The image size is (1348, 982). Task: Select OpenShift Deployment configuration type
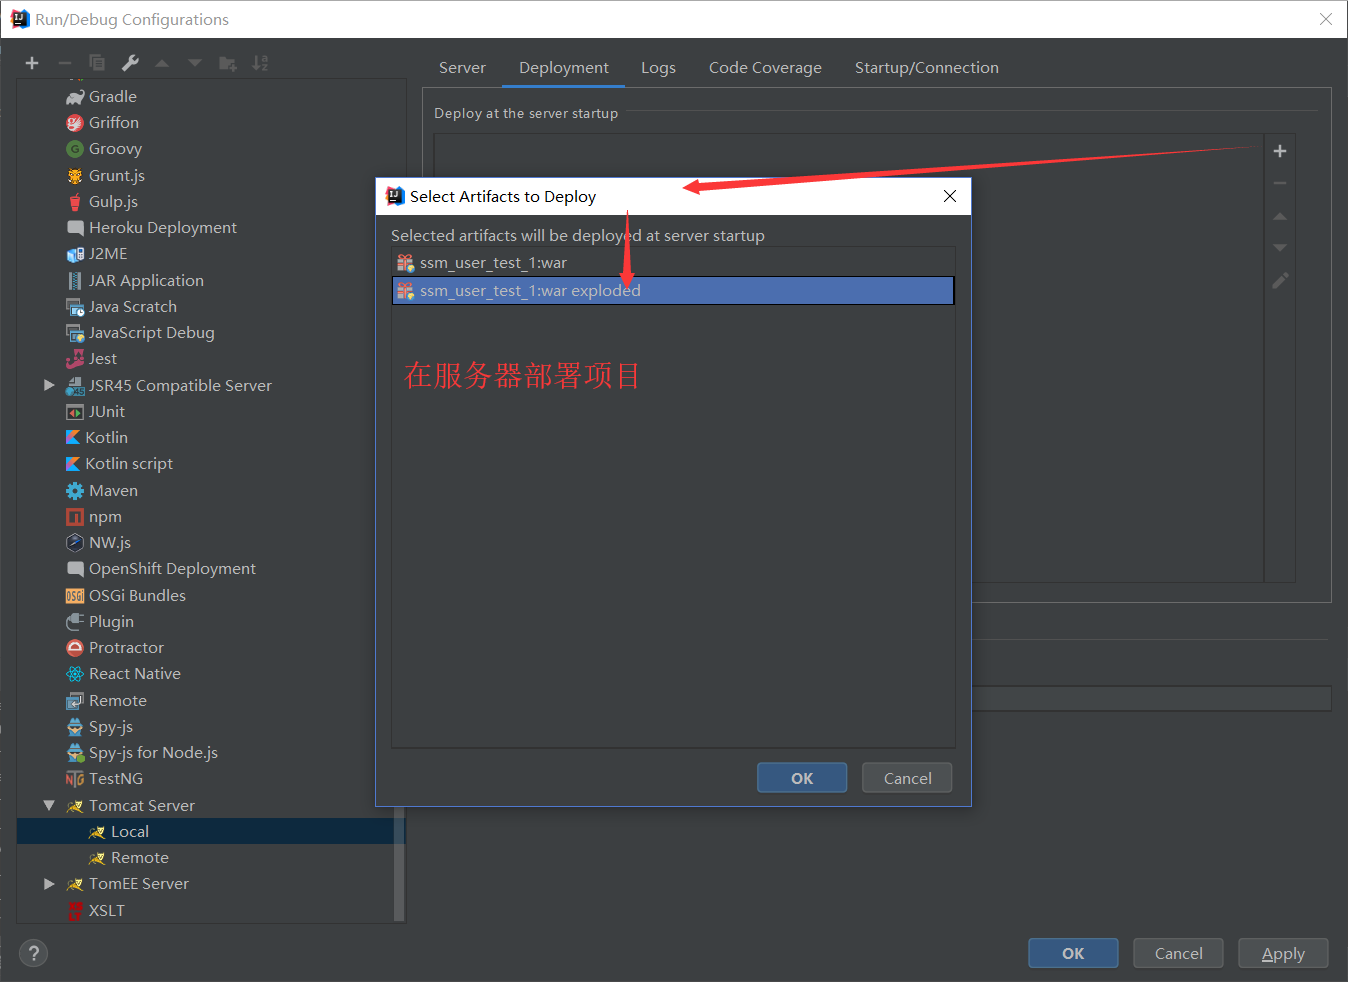tap(160, 568)
